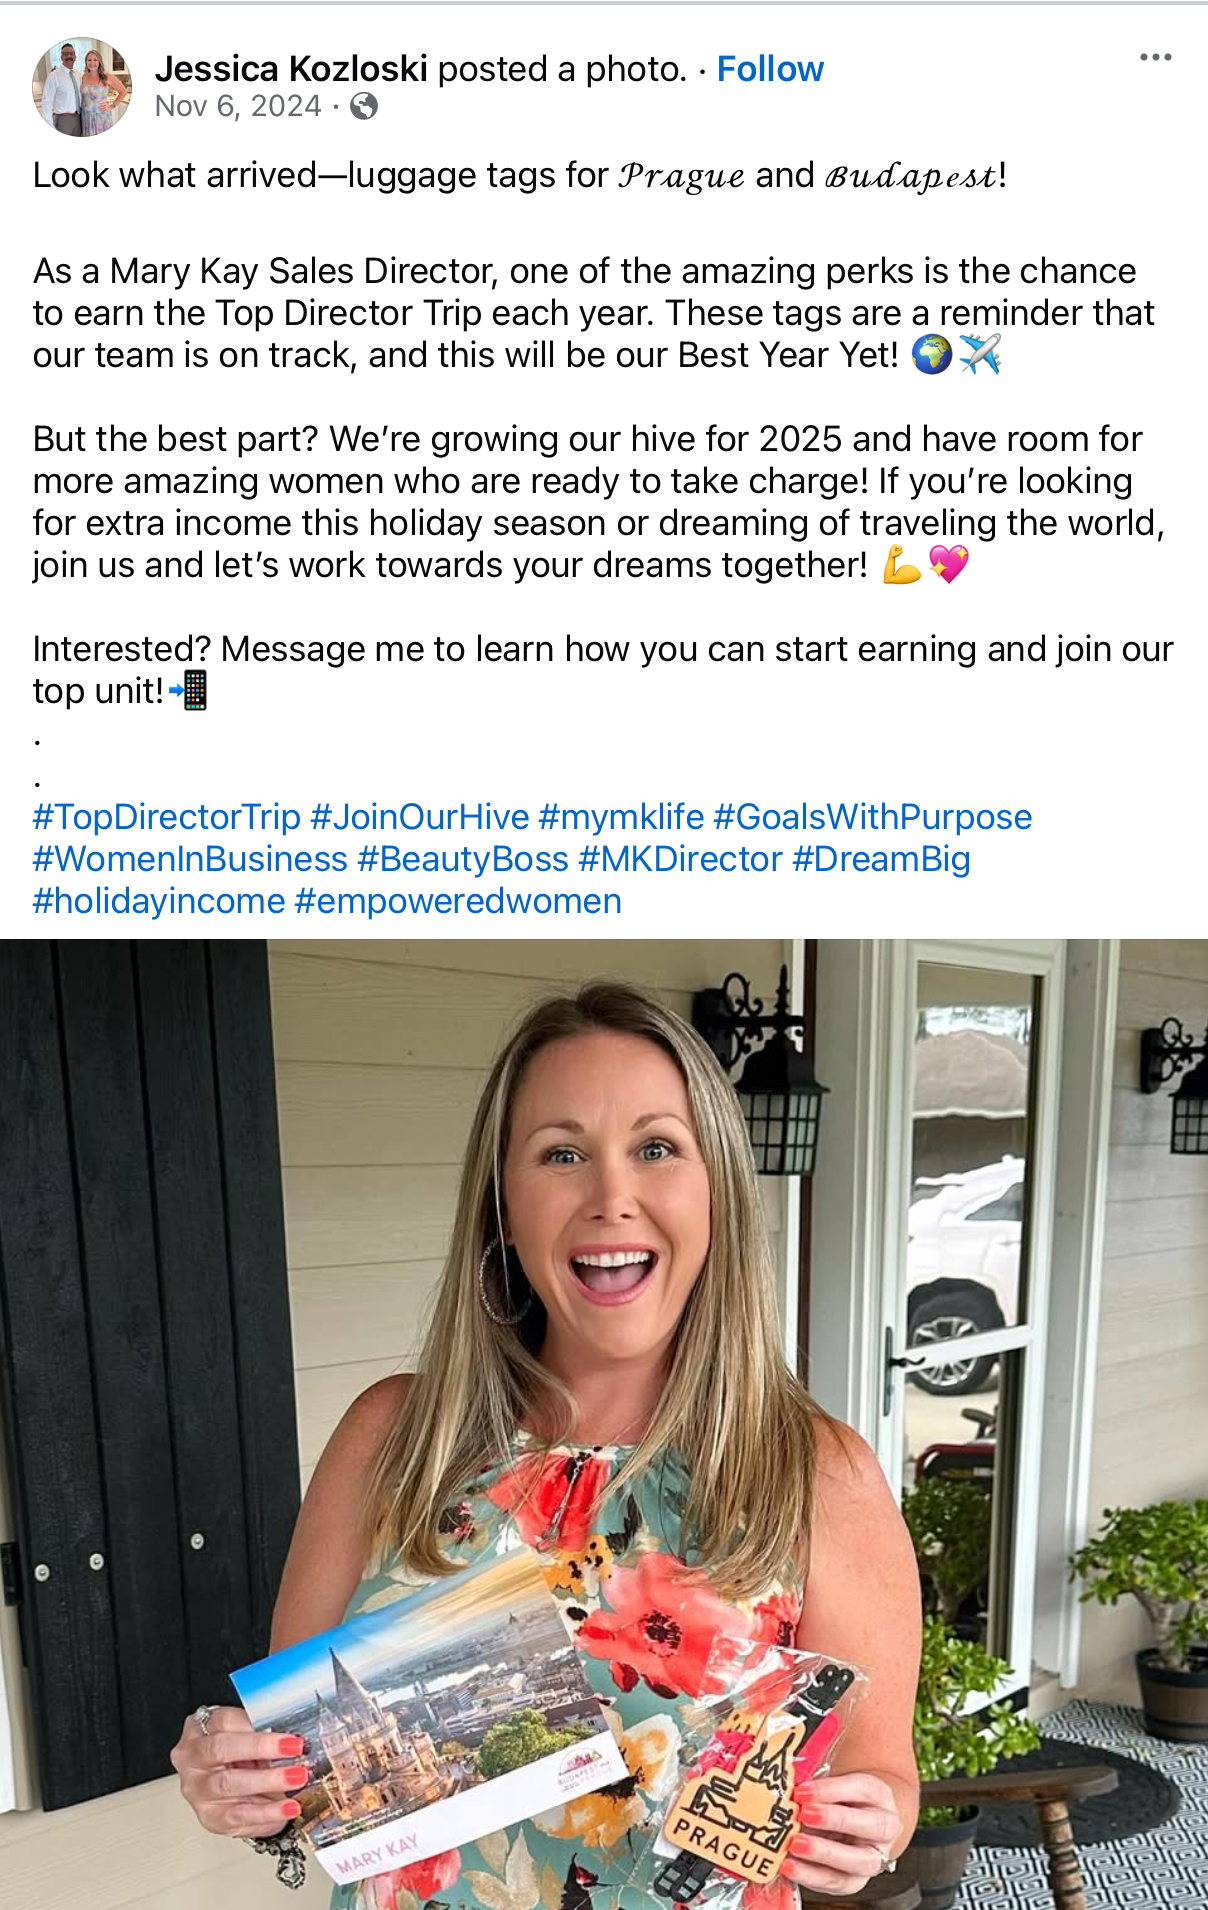Open the #TopDirectorTrip hashtag
The image size is (1208, 1910).
click(x=167, y=817)
